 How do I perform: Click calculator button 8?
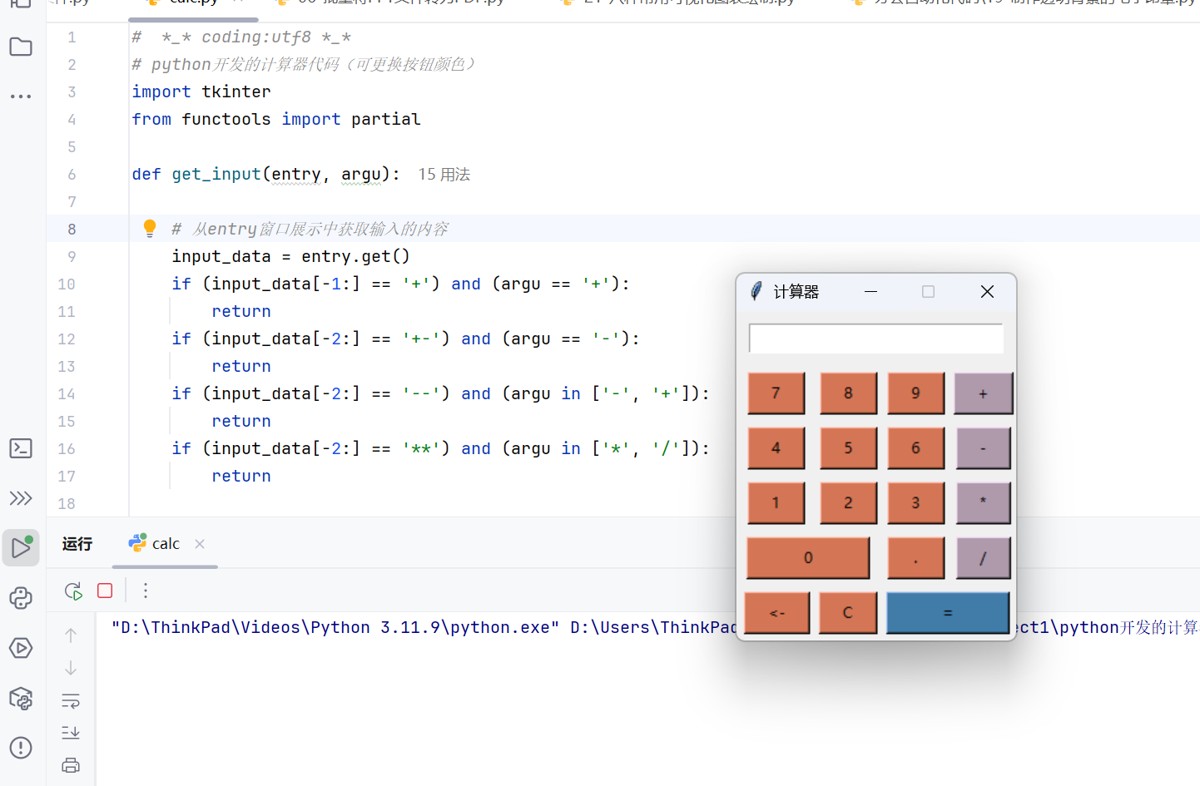click(848, 393)
